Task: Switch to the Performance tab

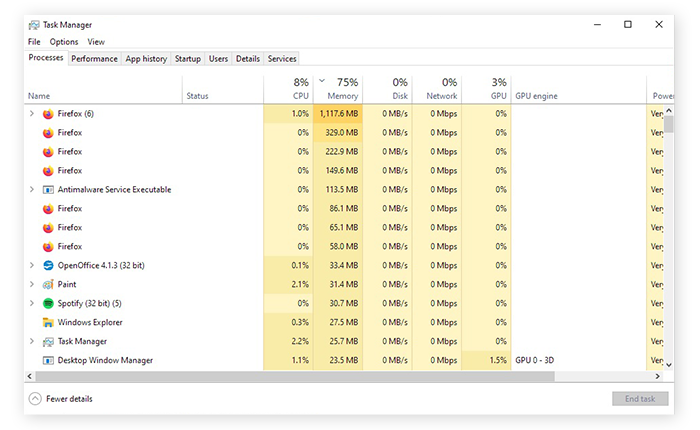Action: [x=94, y=59]
